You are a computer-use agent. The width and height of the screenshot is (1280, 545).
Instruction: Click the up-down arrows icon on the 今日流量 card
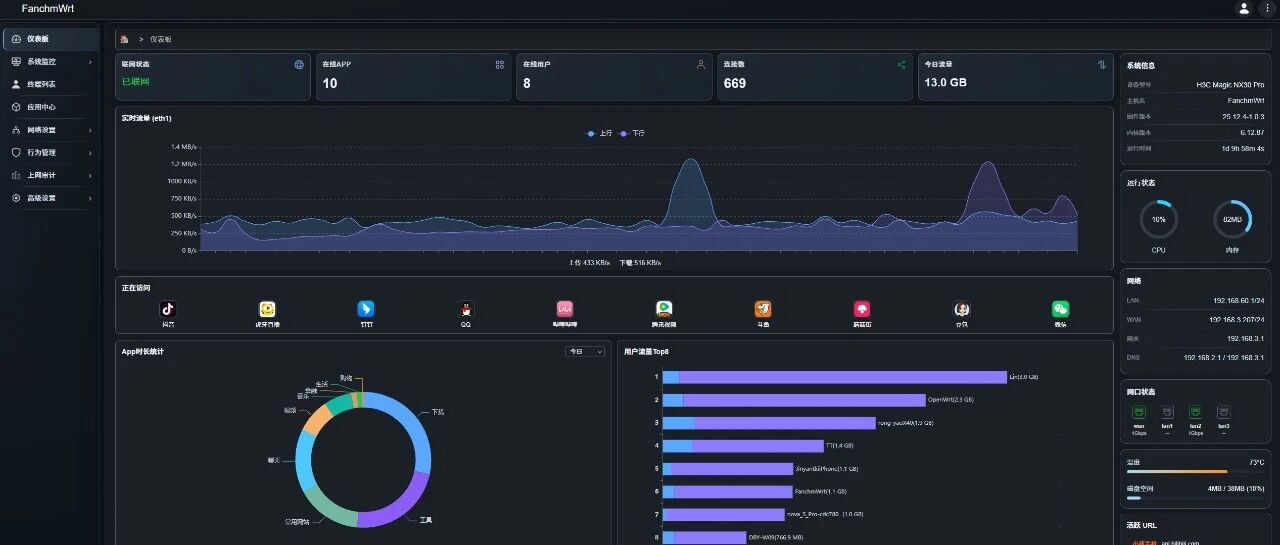(x=1102, y=64)
